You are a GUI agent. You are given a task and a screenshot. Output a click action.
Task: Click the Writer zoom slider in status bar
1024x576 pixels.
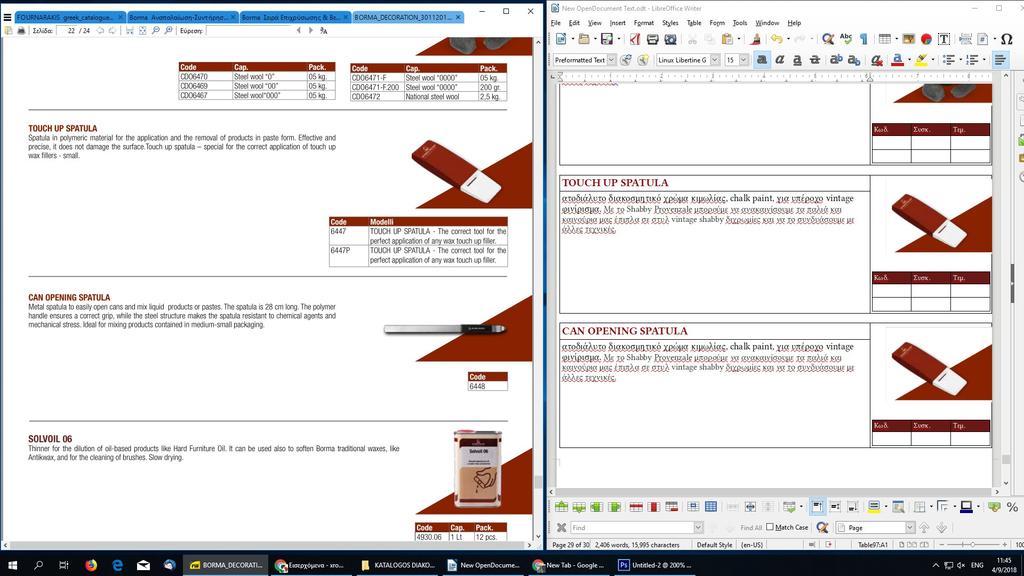[972, 545]
